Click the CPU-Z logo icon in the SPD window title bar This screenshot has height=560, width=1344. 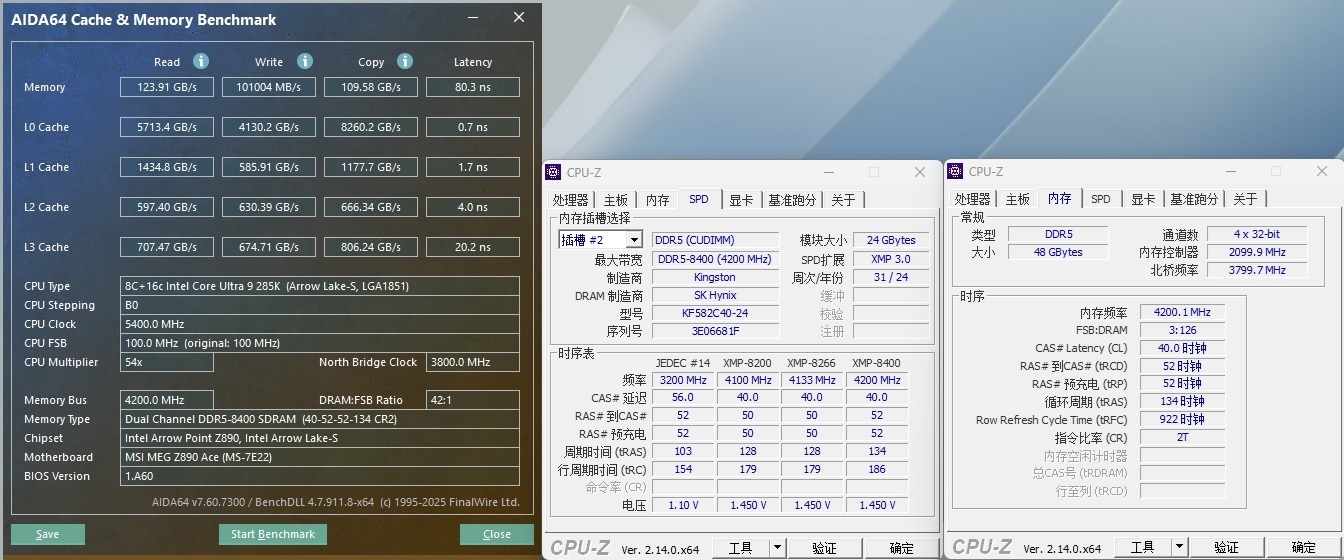tap(555, 172)
